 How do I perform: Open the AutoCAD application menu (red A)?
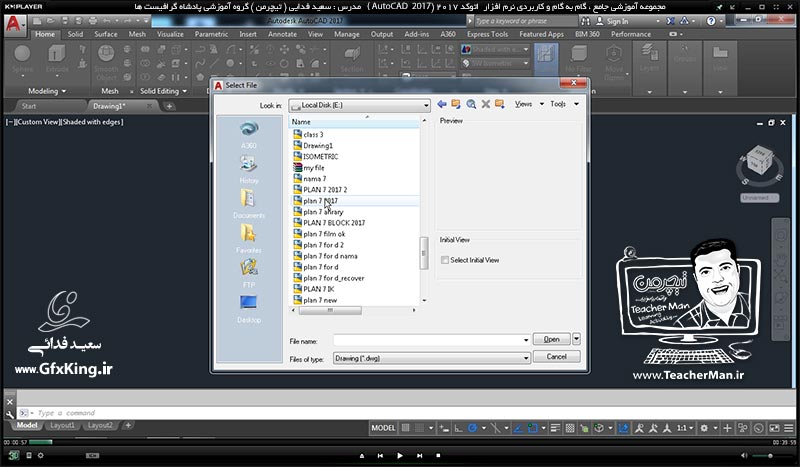(x=14, y=24)
